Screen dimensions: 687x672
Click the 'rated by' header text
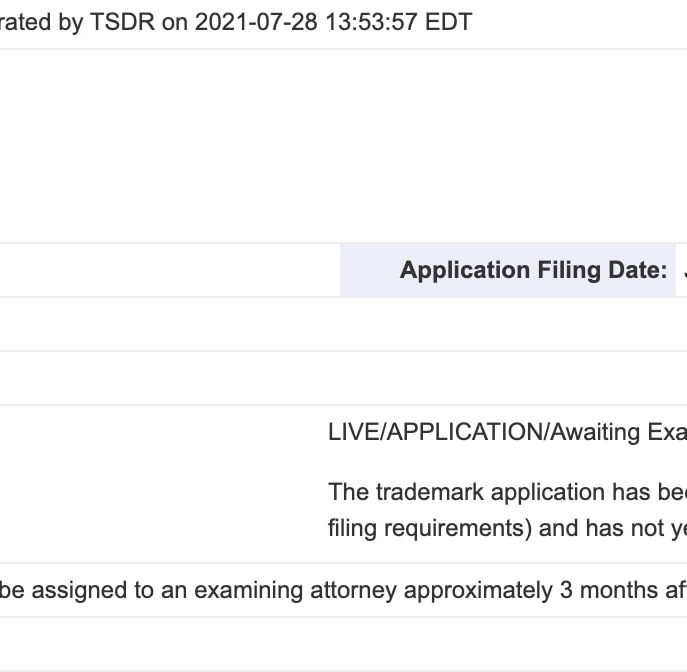point(42,21)
